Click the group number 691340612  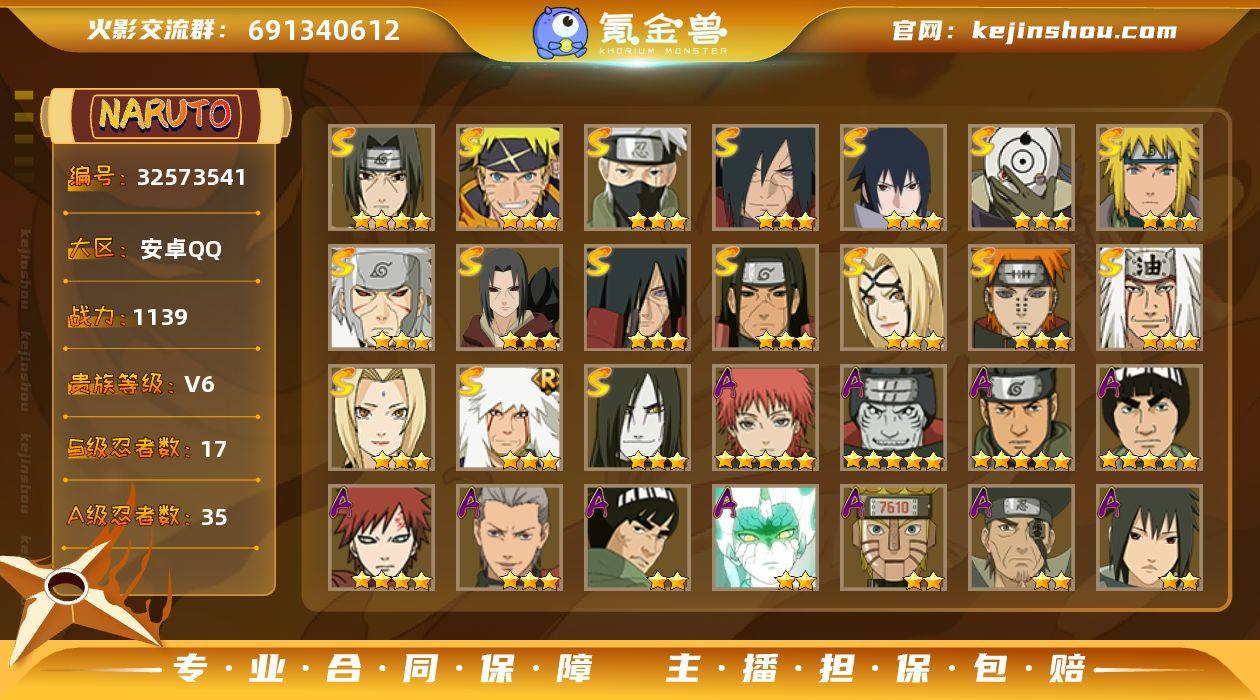click(324, 30)
